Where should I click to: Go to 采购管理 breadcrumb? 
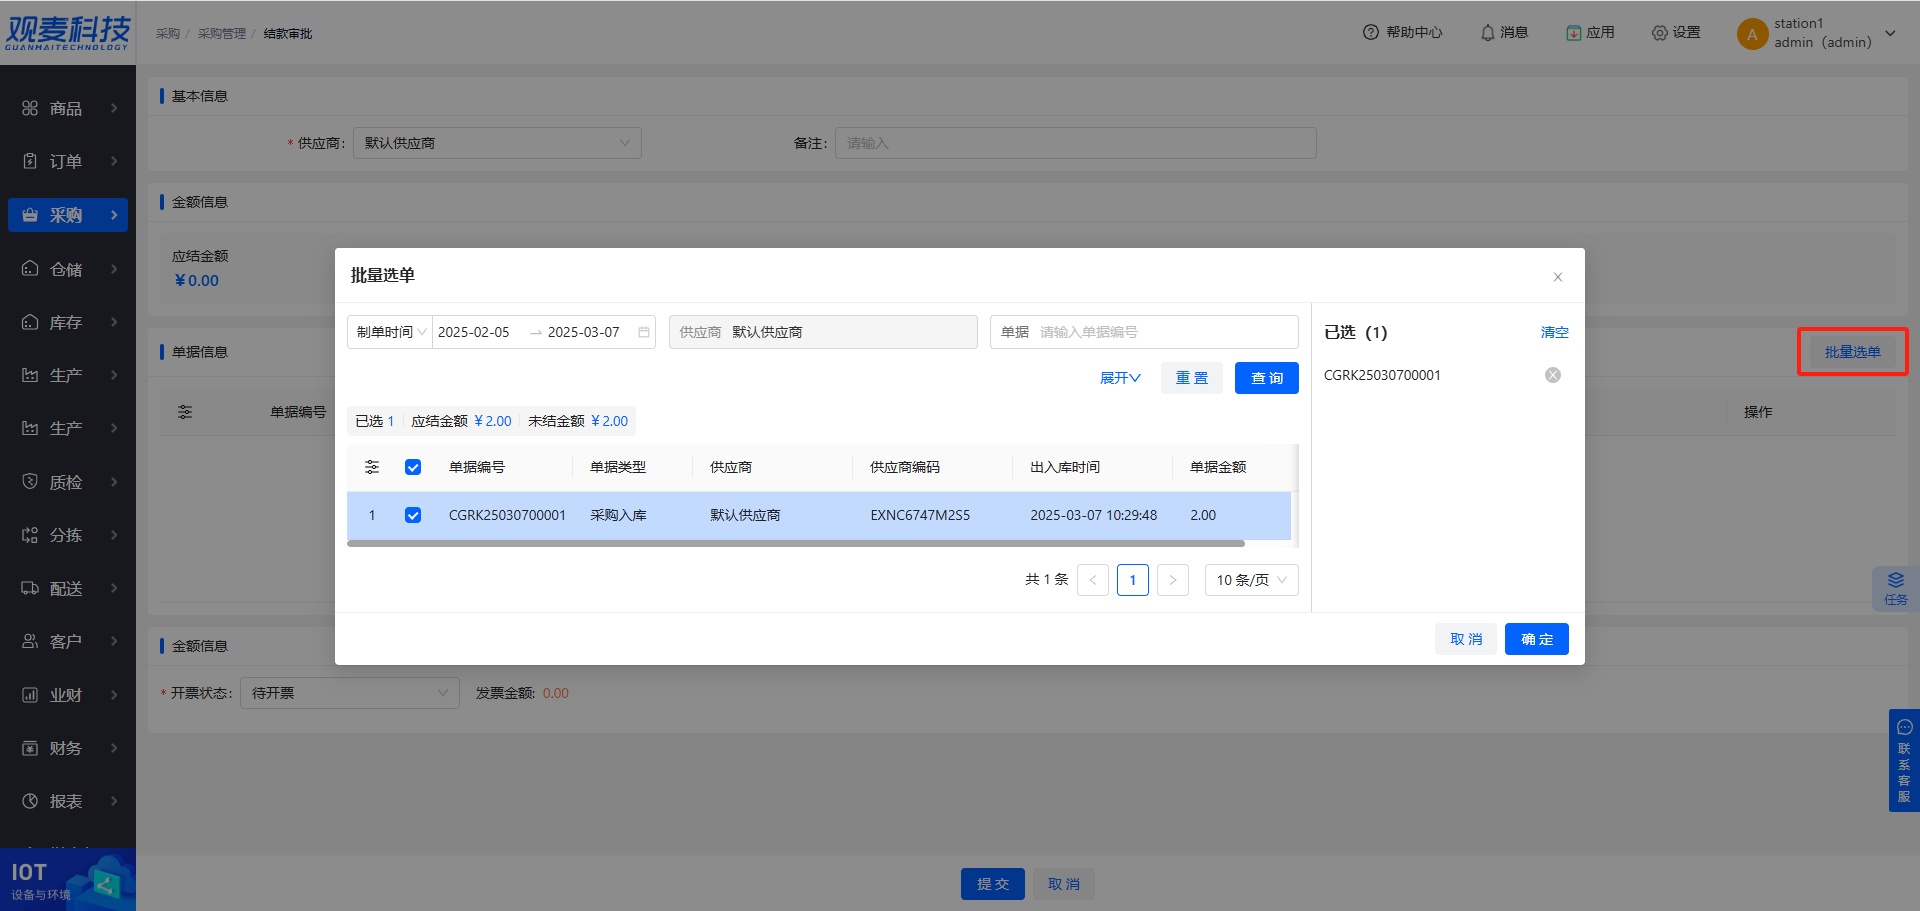point(221,34)
